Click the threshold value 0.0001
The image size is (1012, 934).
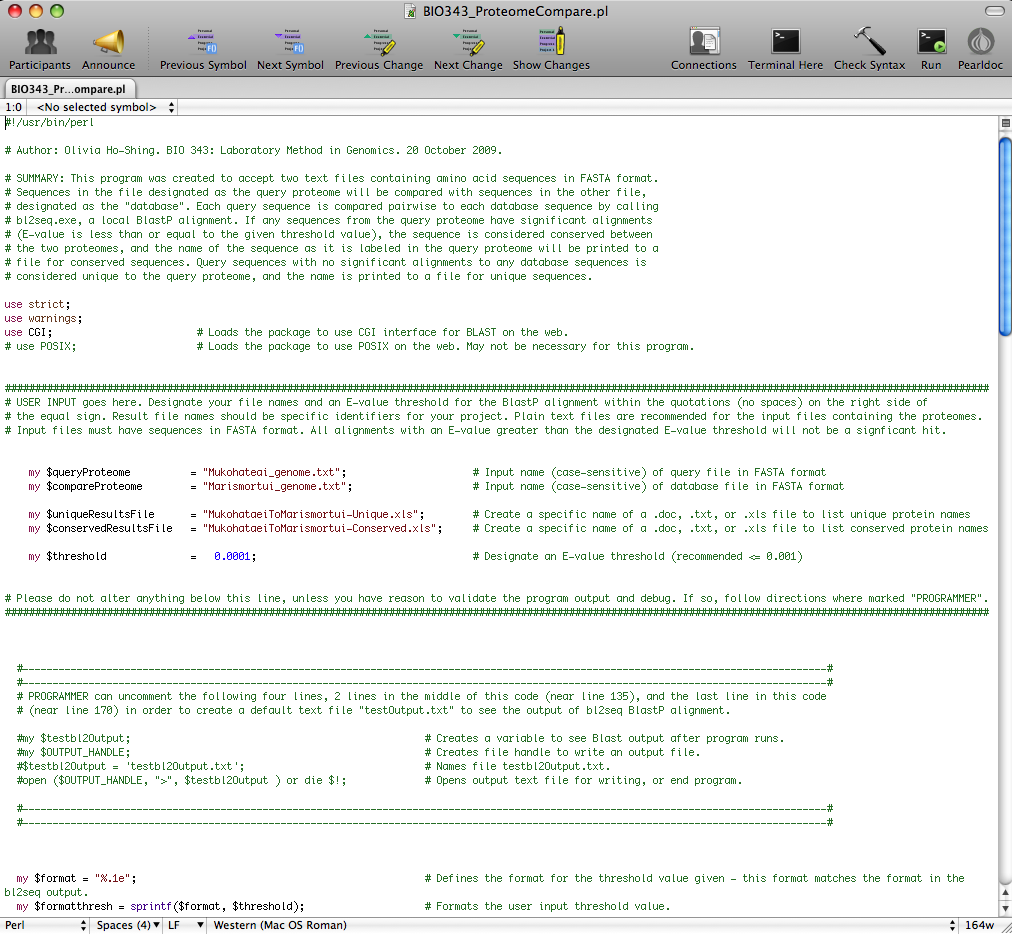pos(232,556)
